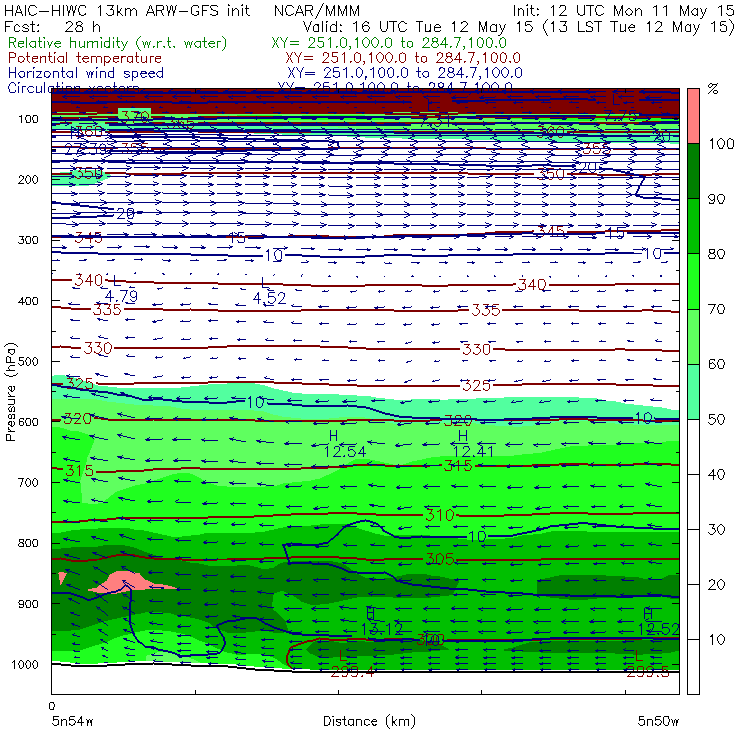
Task: Click the red 'Potential temperature' legend label
Action: (85, 58)
